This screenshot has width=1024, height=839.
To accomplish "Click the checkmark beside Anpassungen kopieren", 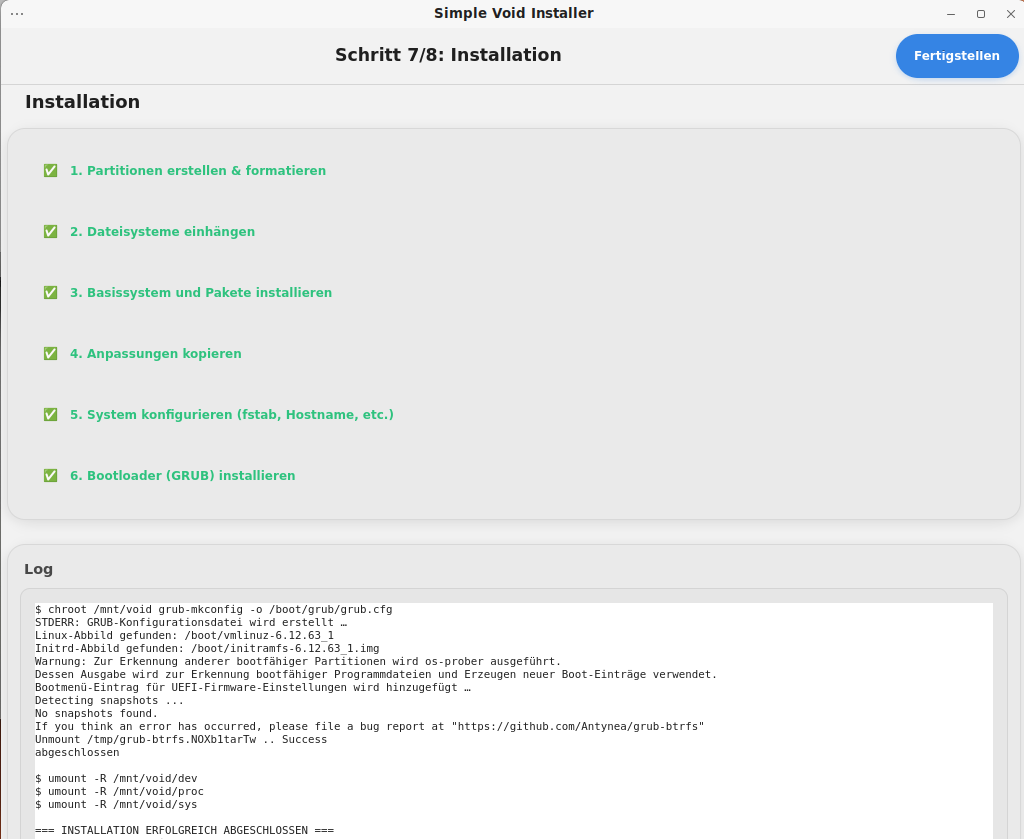I will click(50, 354).
